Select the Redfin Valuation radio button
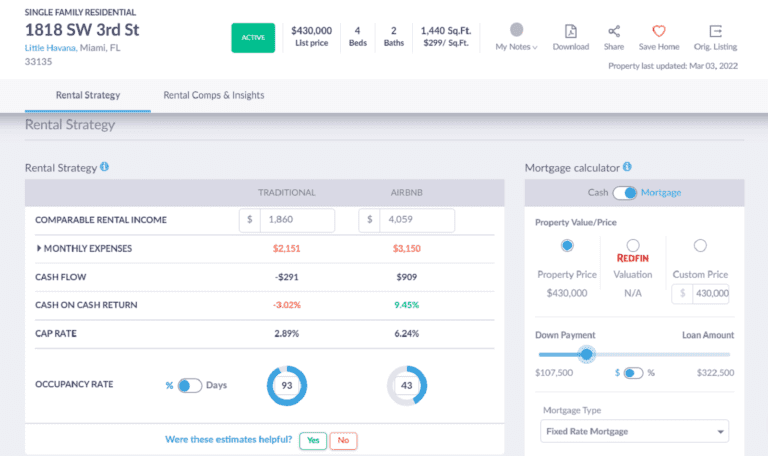 (633, 245)
